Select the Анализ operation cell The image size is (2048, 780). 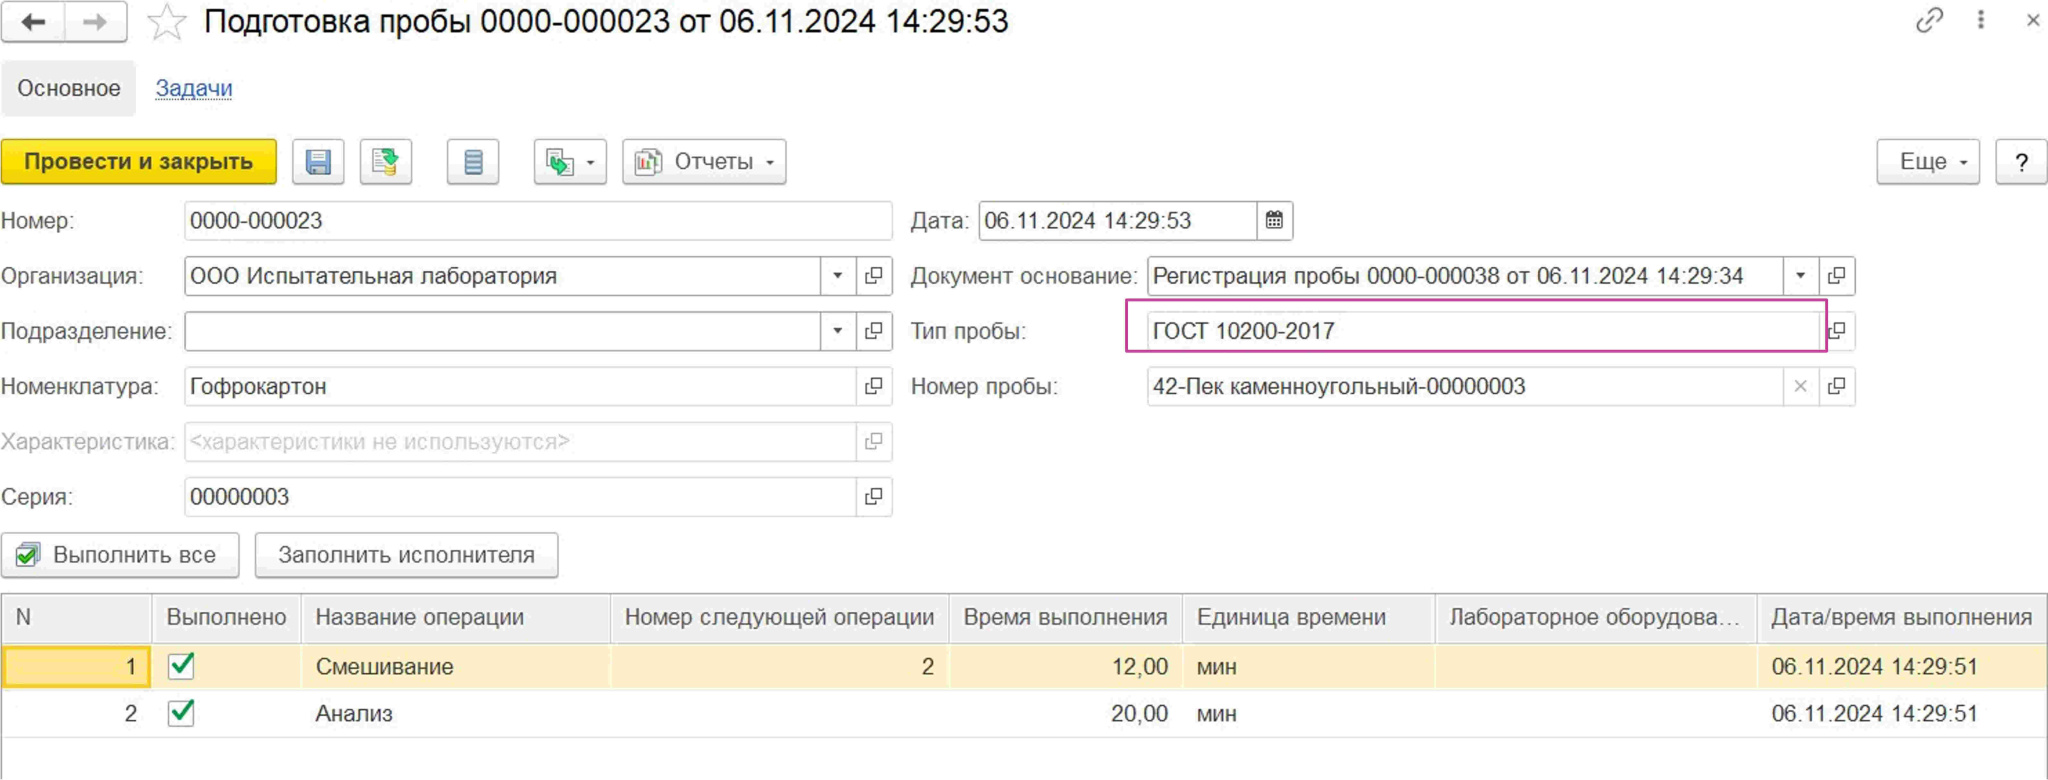click(456, 714)
